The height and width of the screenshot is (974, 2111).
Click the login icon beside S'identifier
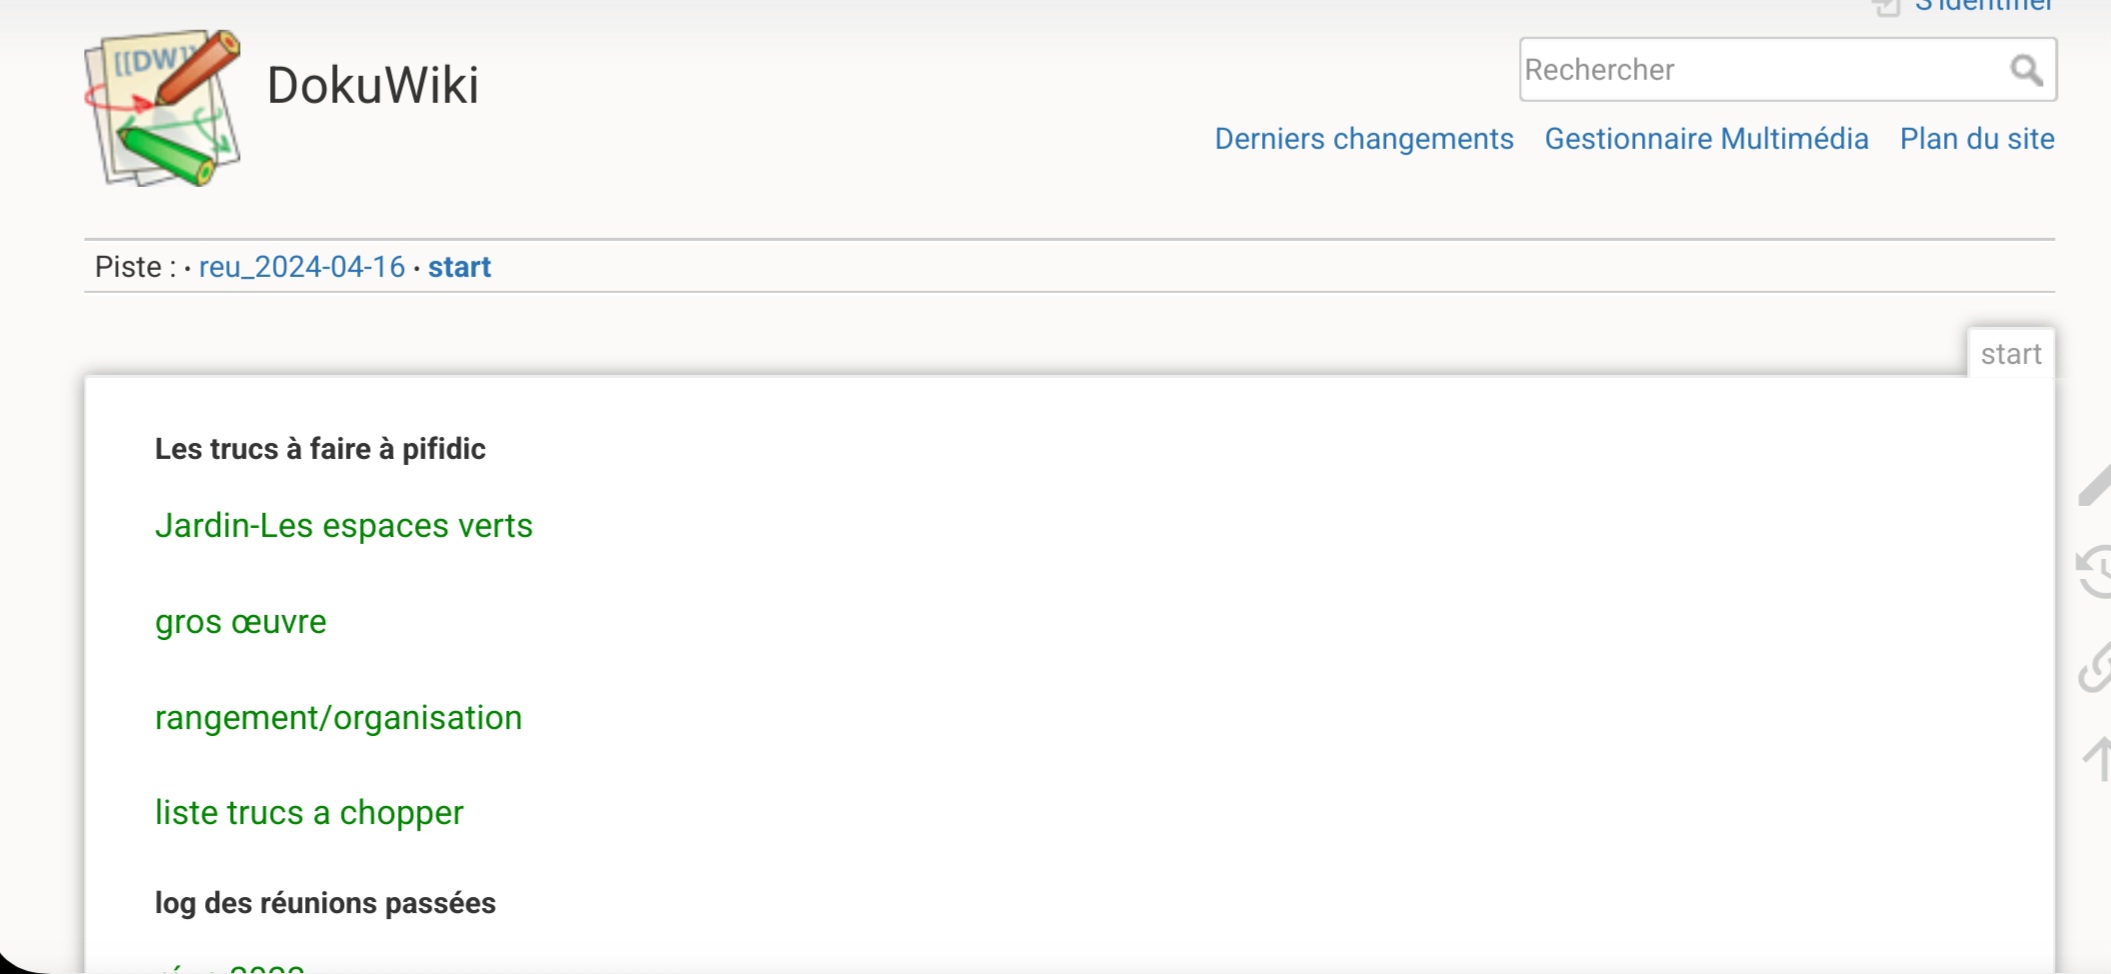[1886, 7]
